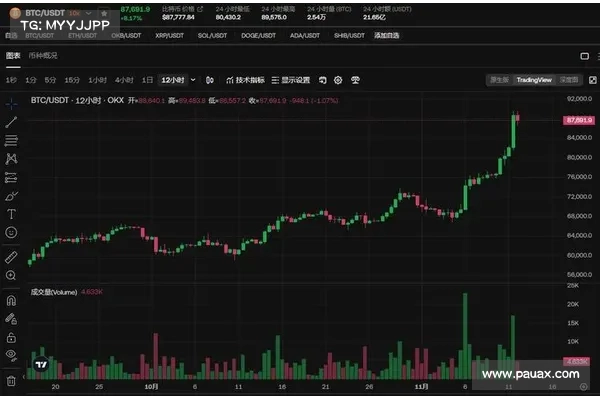Click the panel layout icon at top right
The height and width of the screenshot is (400, 600).
[x=584, y=56]
